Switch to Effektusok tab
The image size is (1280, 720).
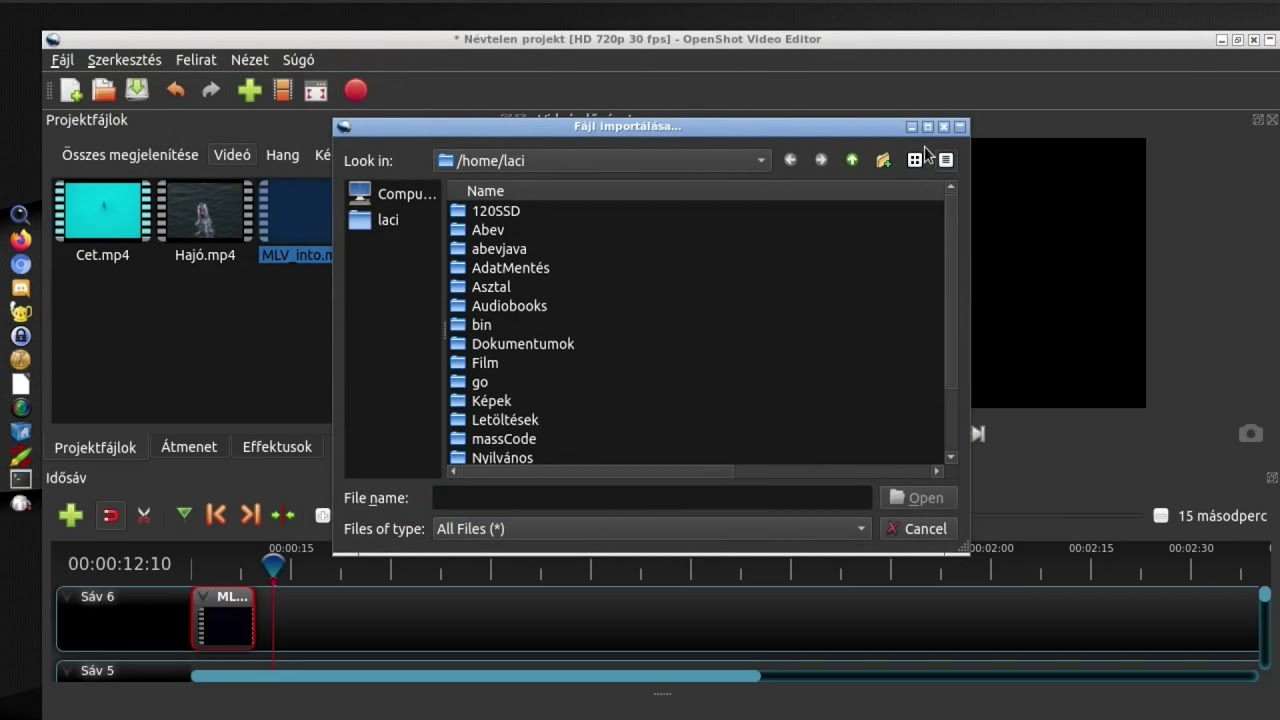tap(277, 447)
